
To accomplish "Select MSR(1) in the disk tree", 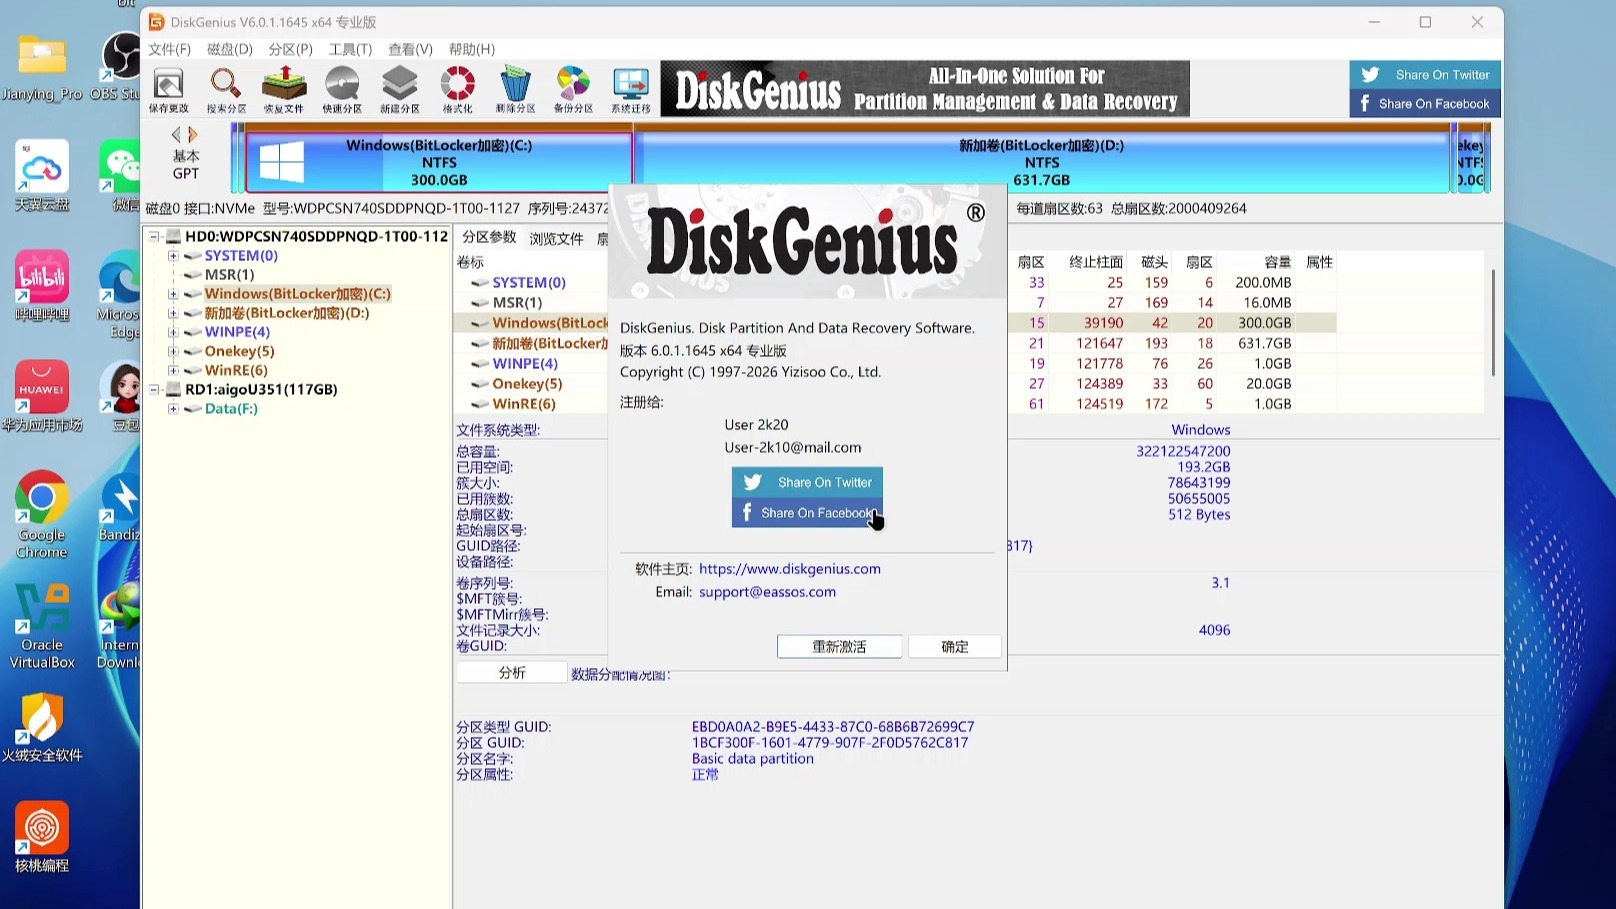I will click(229, 275).
